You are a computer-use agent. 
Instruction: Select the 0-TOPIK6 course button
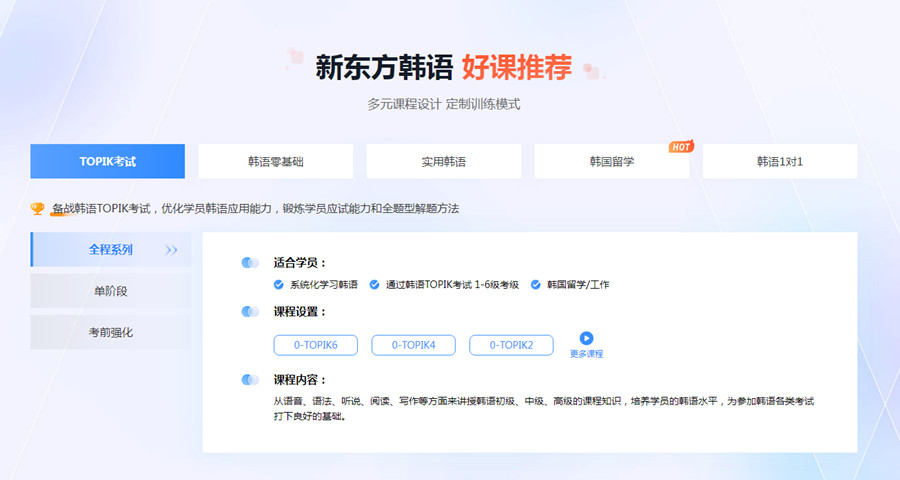click(x=315, y=345)
